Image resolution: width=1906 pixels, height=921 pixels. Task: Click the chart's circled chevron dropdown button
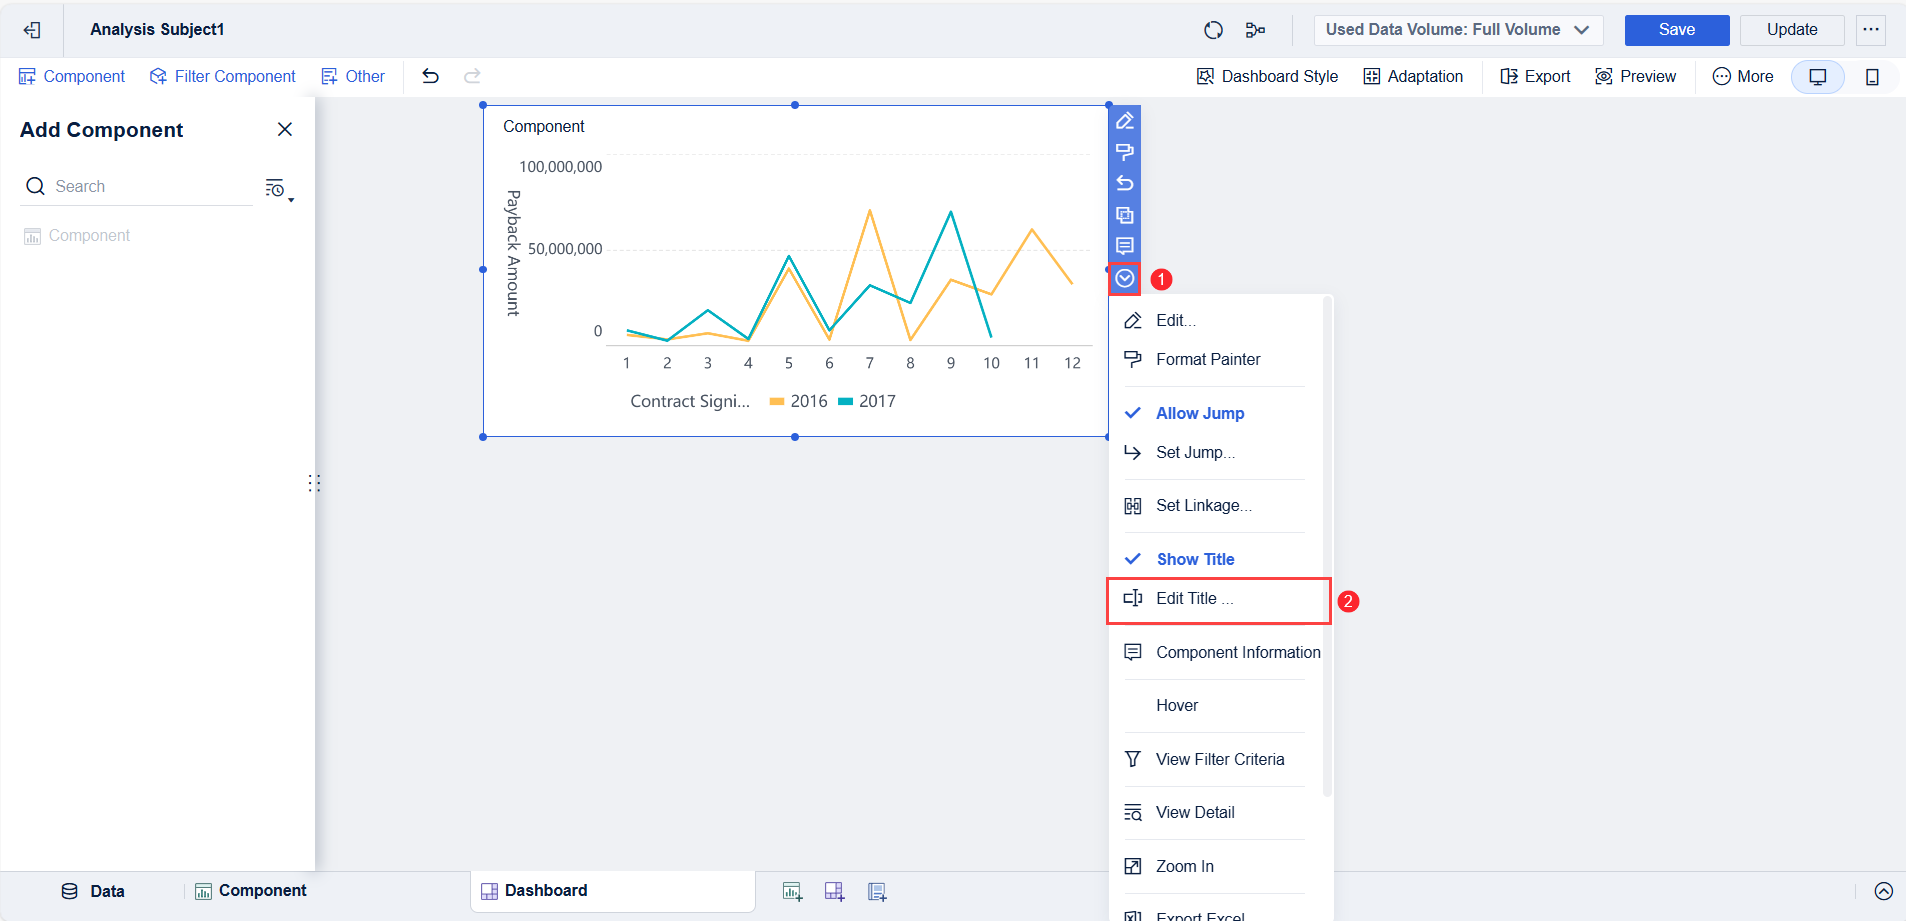tap(1125, 278)
